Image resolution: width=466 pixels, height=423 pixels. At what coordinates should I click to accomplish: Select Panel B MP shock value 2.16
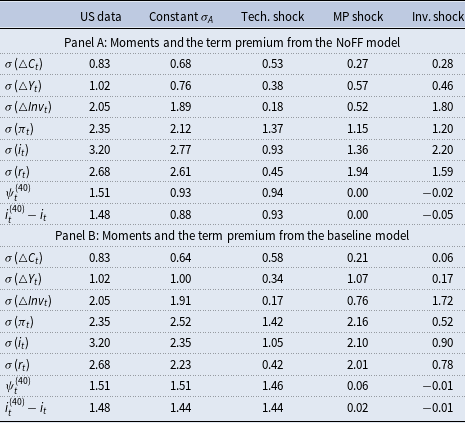pos(357,322)
